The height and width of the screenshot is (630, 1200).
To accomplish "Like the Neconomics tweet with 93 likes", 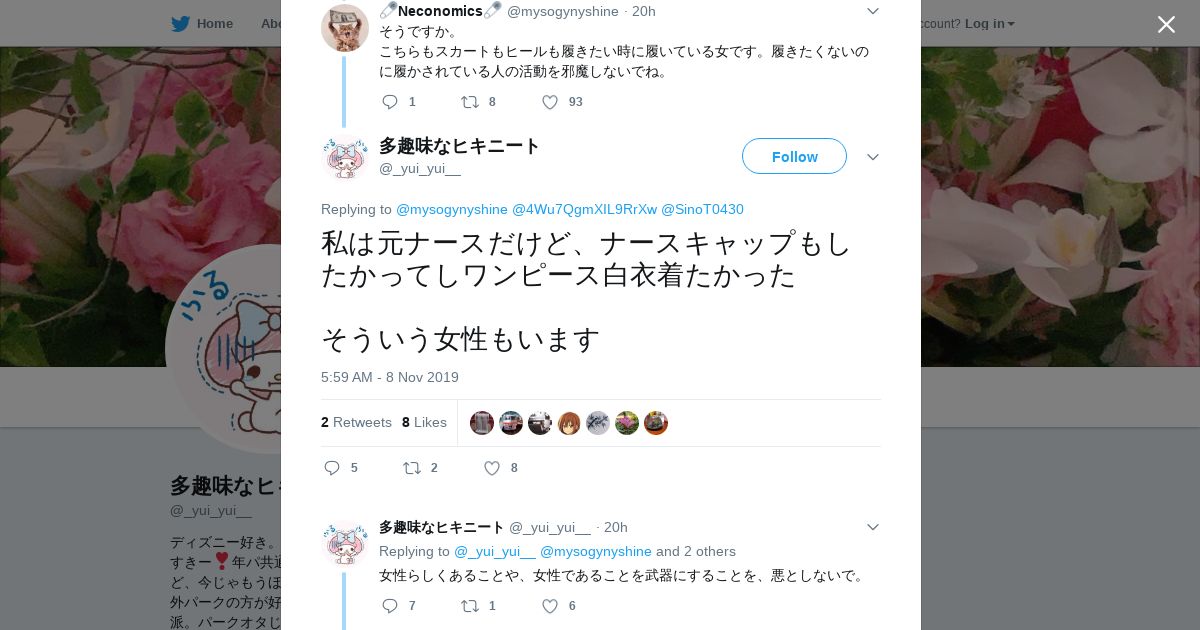I will coord(550,102).
